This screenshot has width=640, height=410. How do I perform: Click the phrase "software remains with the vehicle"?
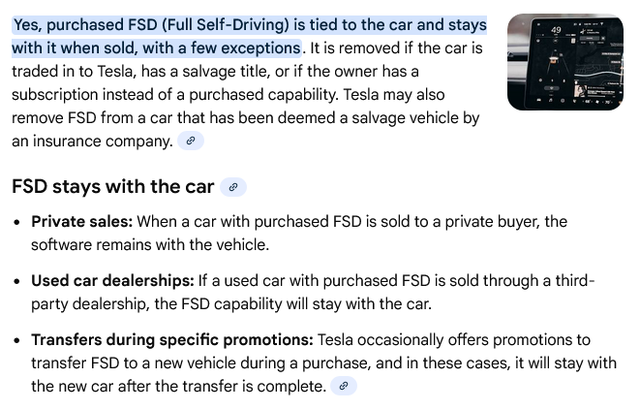click(x=151, y=245)
